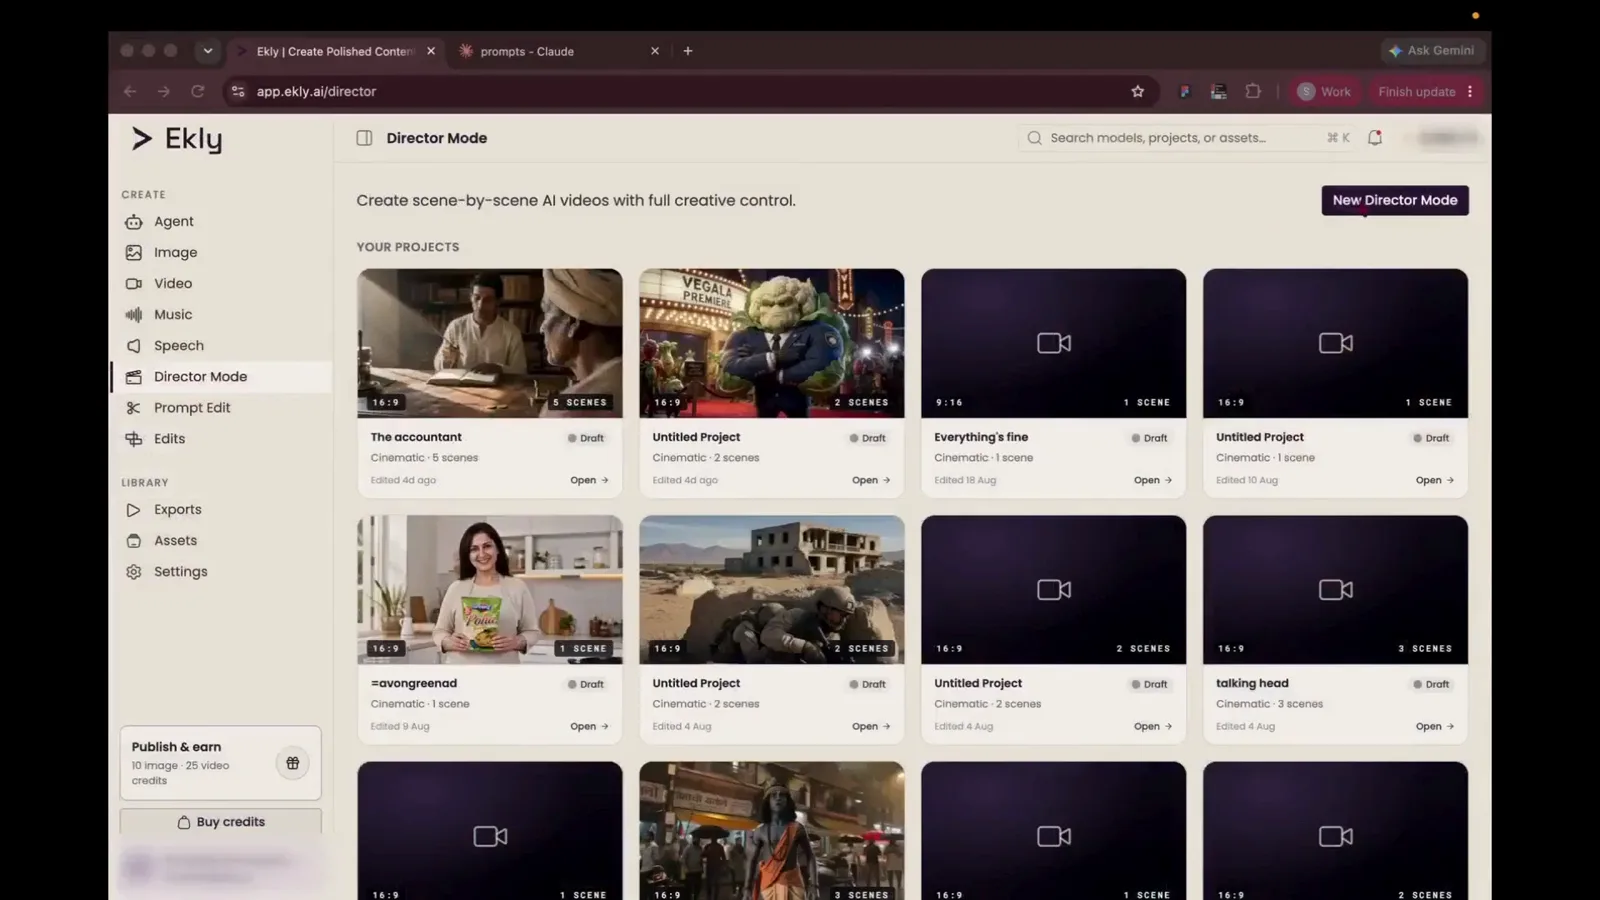Click the Work profile button

[1324, 91]
